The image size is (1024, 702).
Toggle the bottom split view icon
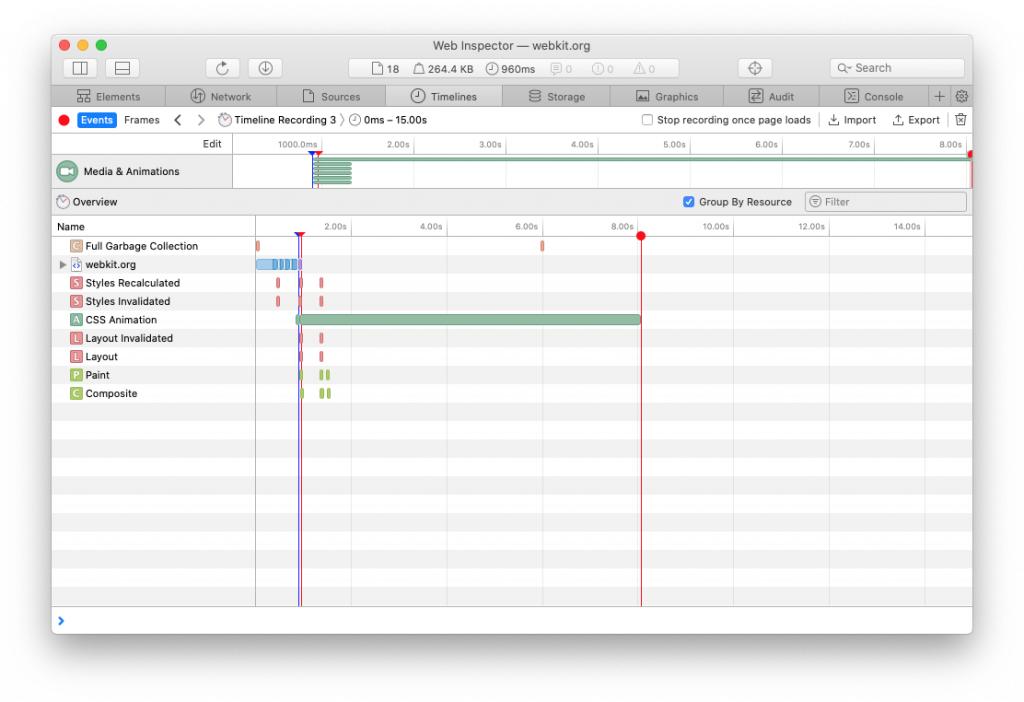click(121, 67)
